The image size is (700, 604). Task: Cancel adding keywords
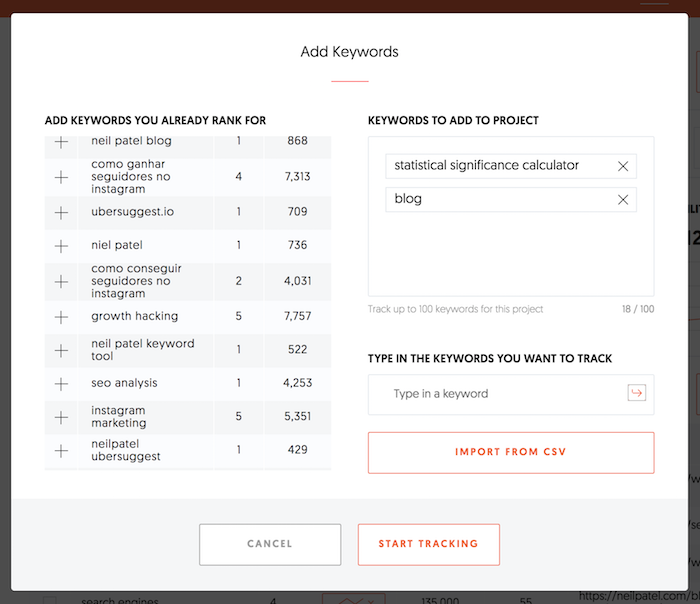point(270,544)
